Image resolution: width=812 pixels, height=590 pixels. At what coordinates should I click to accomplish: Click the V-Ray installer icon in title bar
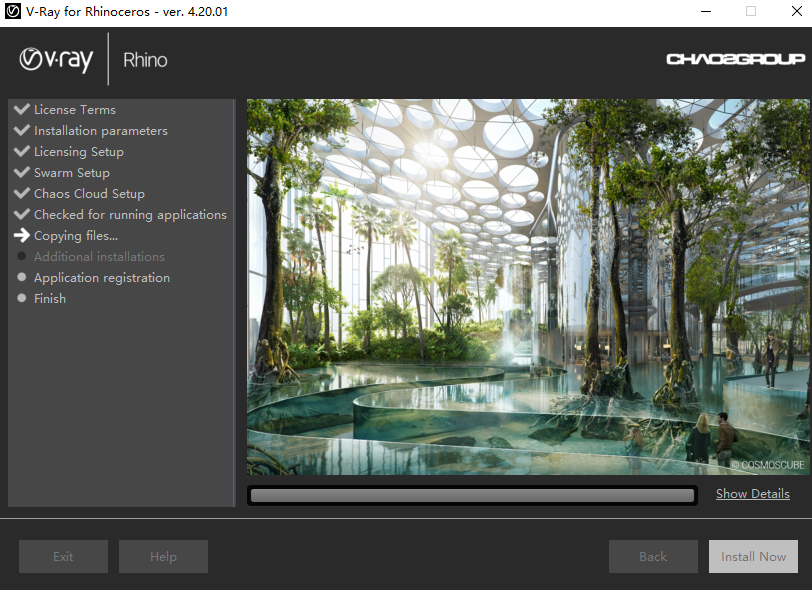(x=12, y=11)
